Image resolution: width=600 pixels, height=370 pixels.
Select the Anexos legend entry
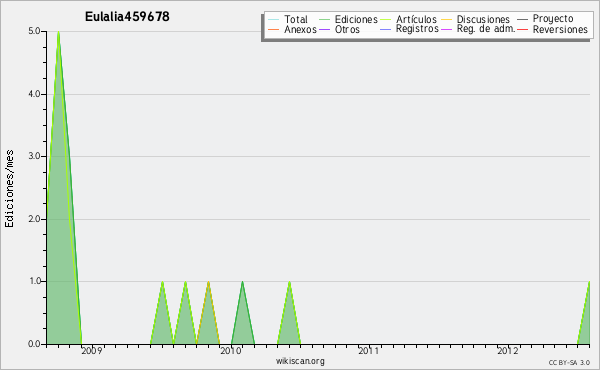click(292, 29)
